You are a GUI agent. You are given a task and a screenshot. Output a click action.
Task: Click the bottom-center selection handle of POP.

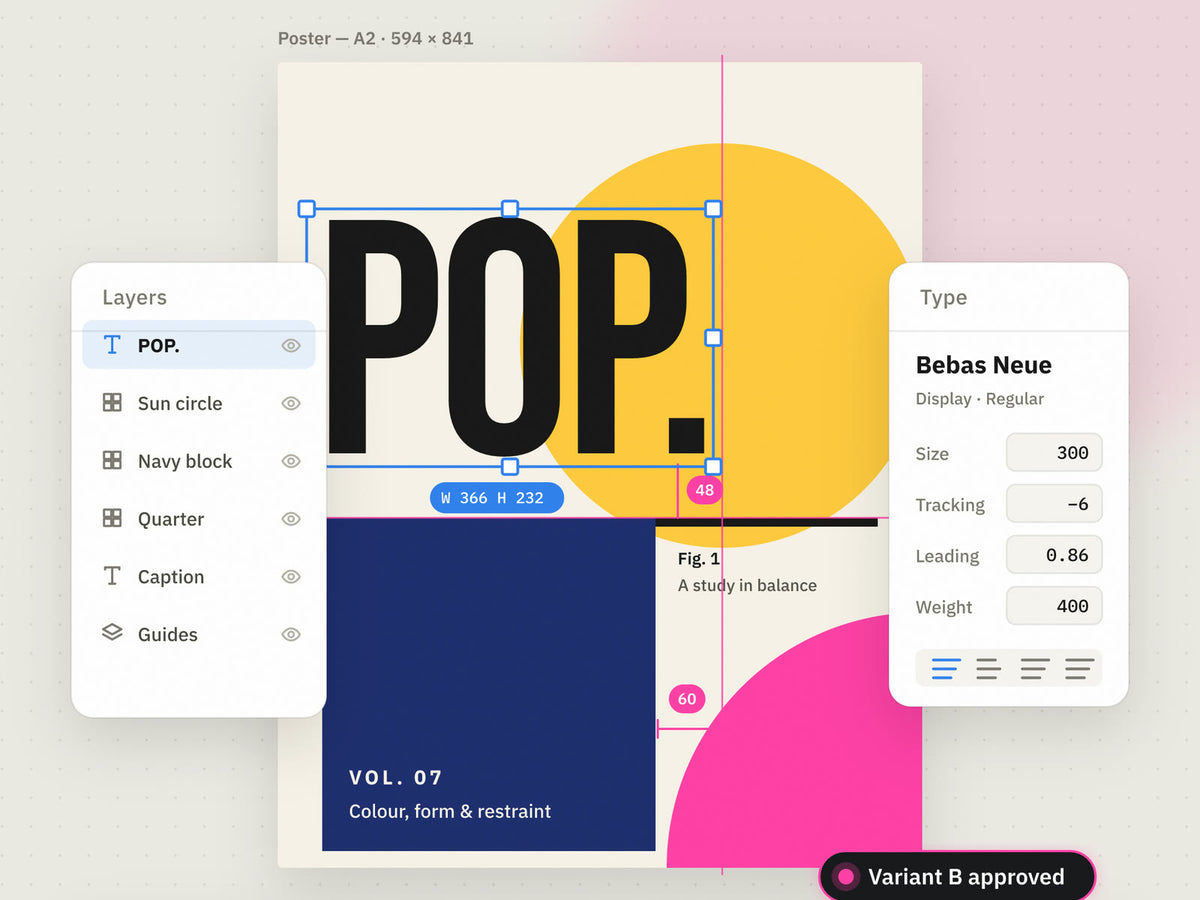pyautogui.click(x=510, y=467)
